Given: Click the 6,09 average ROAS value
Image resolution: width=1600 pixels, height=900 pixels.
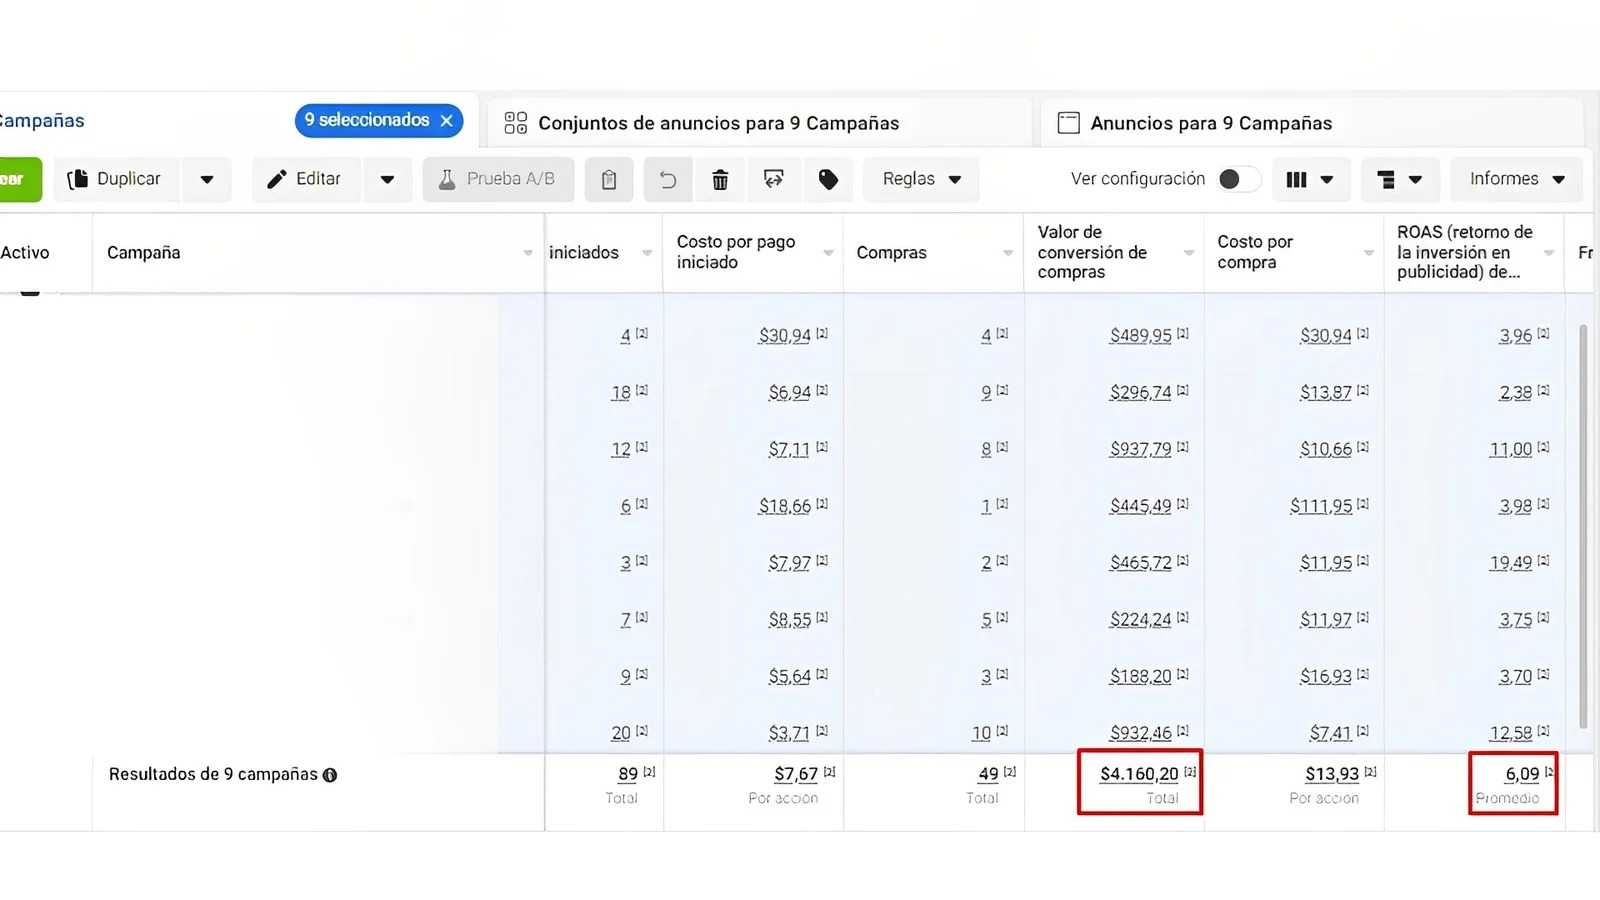Looking at the screenshot, I should click(1522, 775).
